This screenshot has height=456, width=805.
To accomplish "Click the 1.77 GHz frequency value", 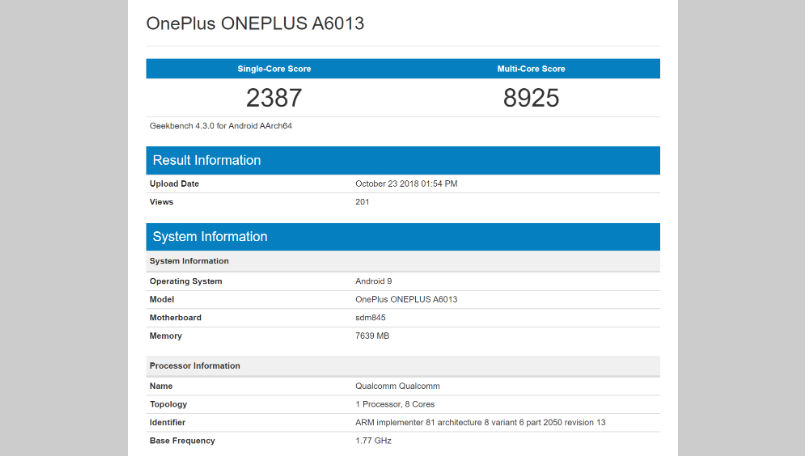I will 373,441.
